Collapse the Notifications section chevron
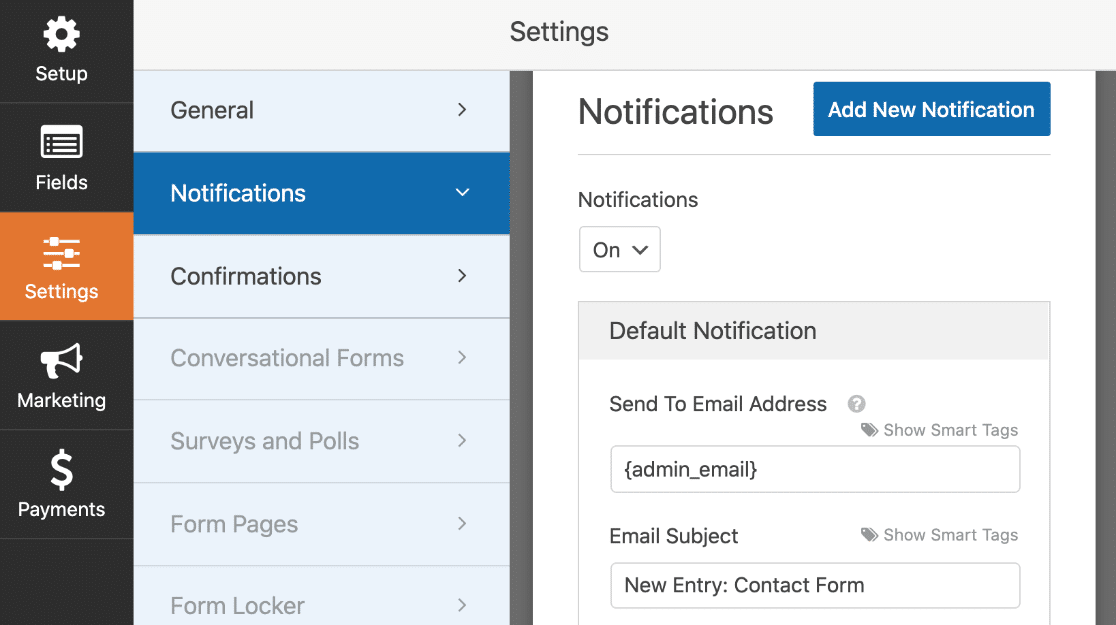Screen dimensions: 1116x625 tap(462, 193)
